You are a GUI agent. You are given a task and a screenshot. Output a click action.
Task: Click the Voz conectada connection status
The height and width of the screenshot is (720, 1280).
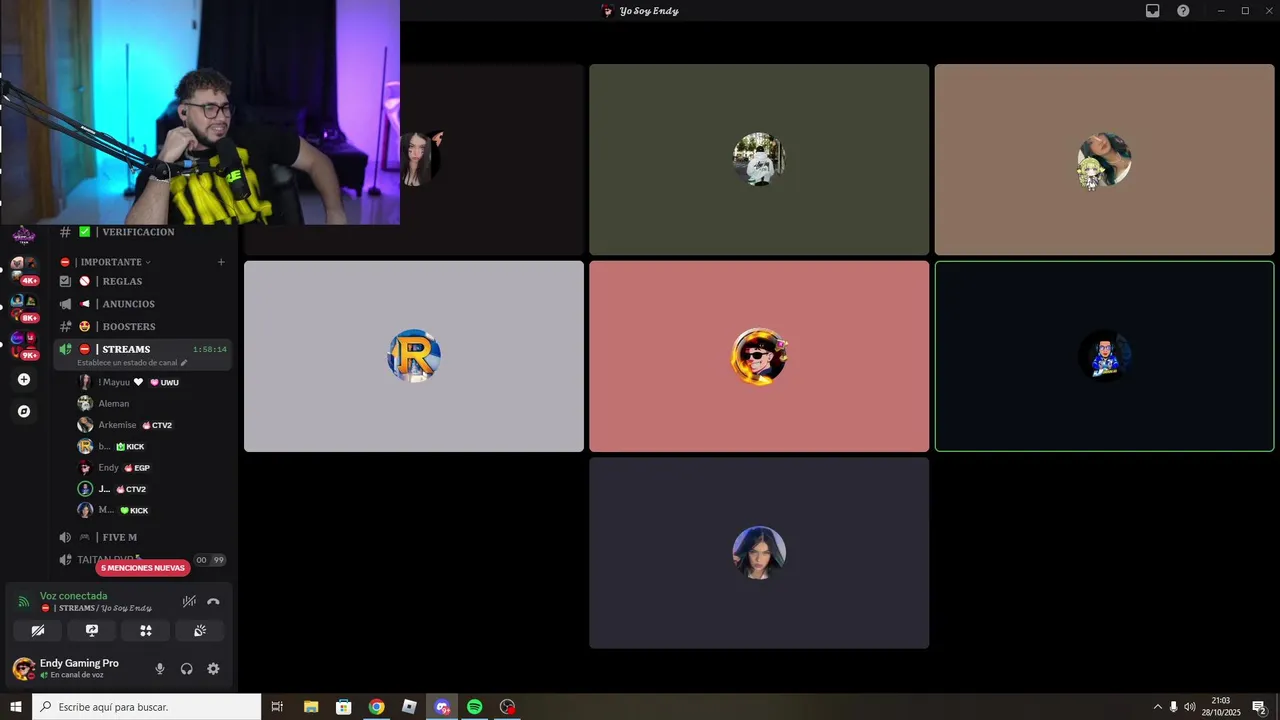tap(73, 596)
